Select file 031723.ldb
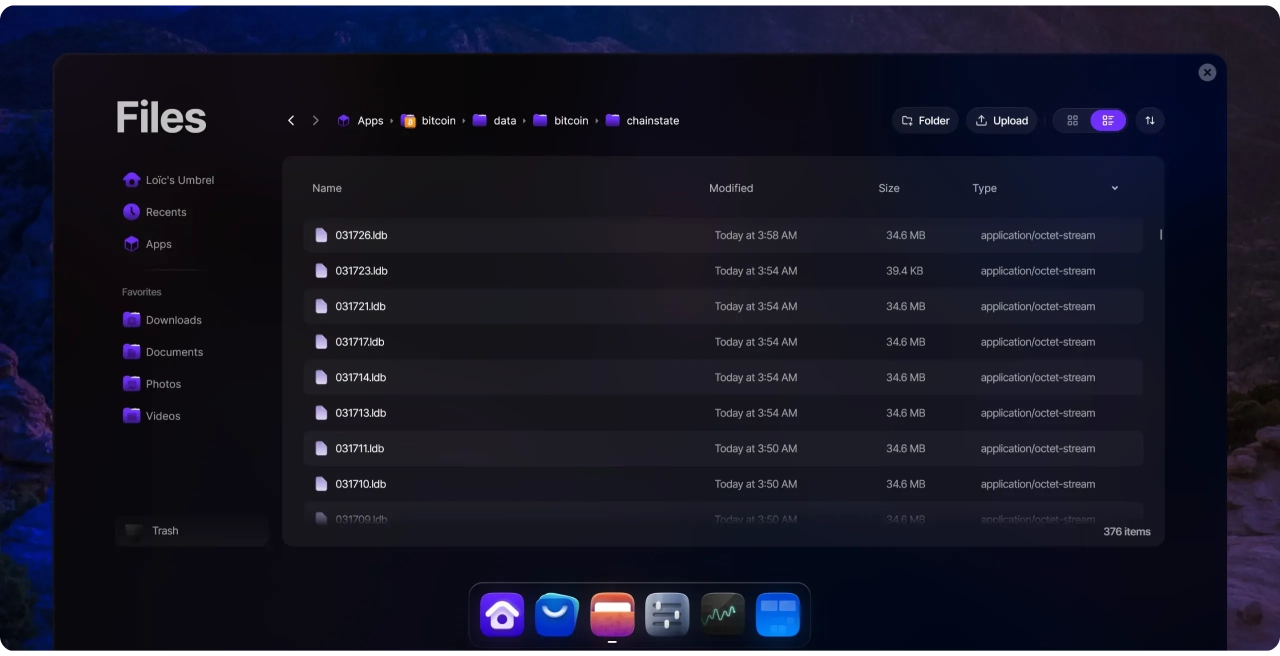The height and width of the screenshot is (656, 1280). [361, 271]
